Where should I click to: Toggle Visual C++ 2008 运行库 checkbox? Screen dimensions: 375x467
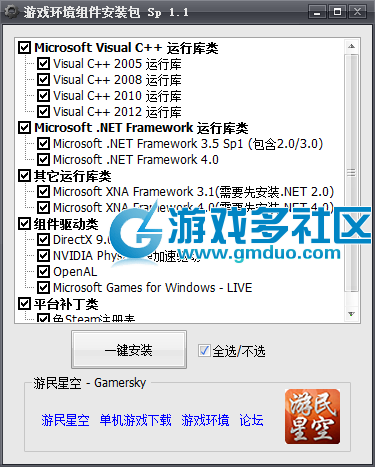tap(44, 79)
